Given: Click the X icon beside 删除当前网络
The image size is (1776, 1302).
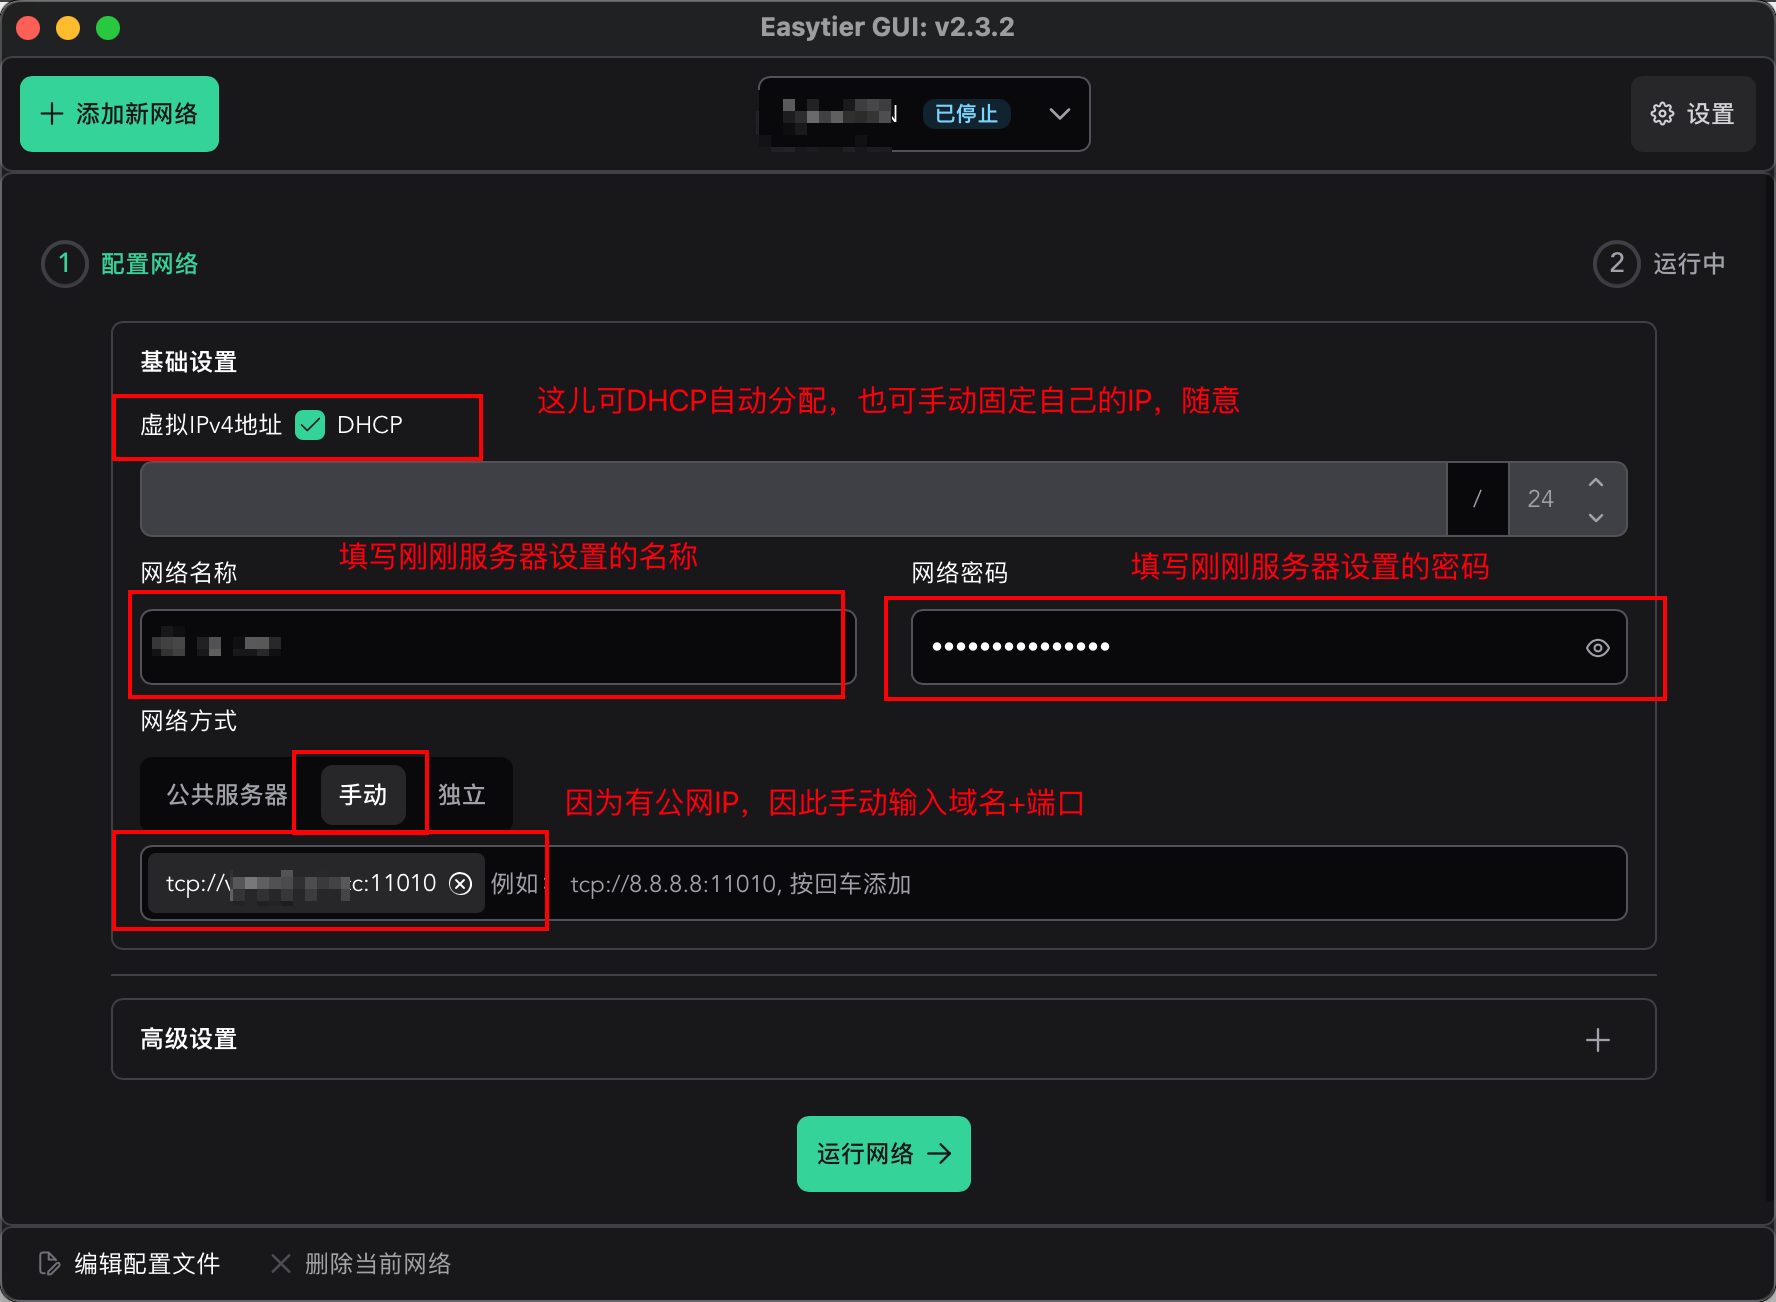Looking at the screenshot, I should click(x=280, y=1263).
